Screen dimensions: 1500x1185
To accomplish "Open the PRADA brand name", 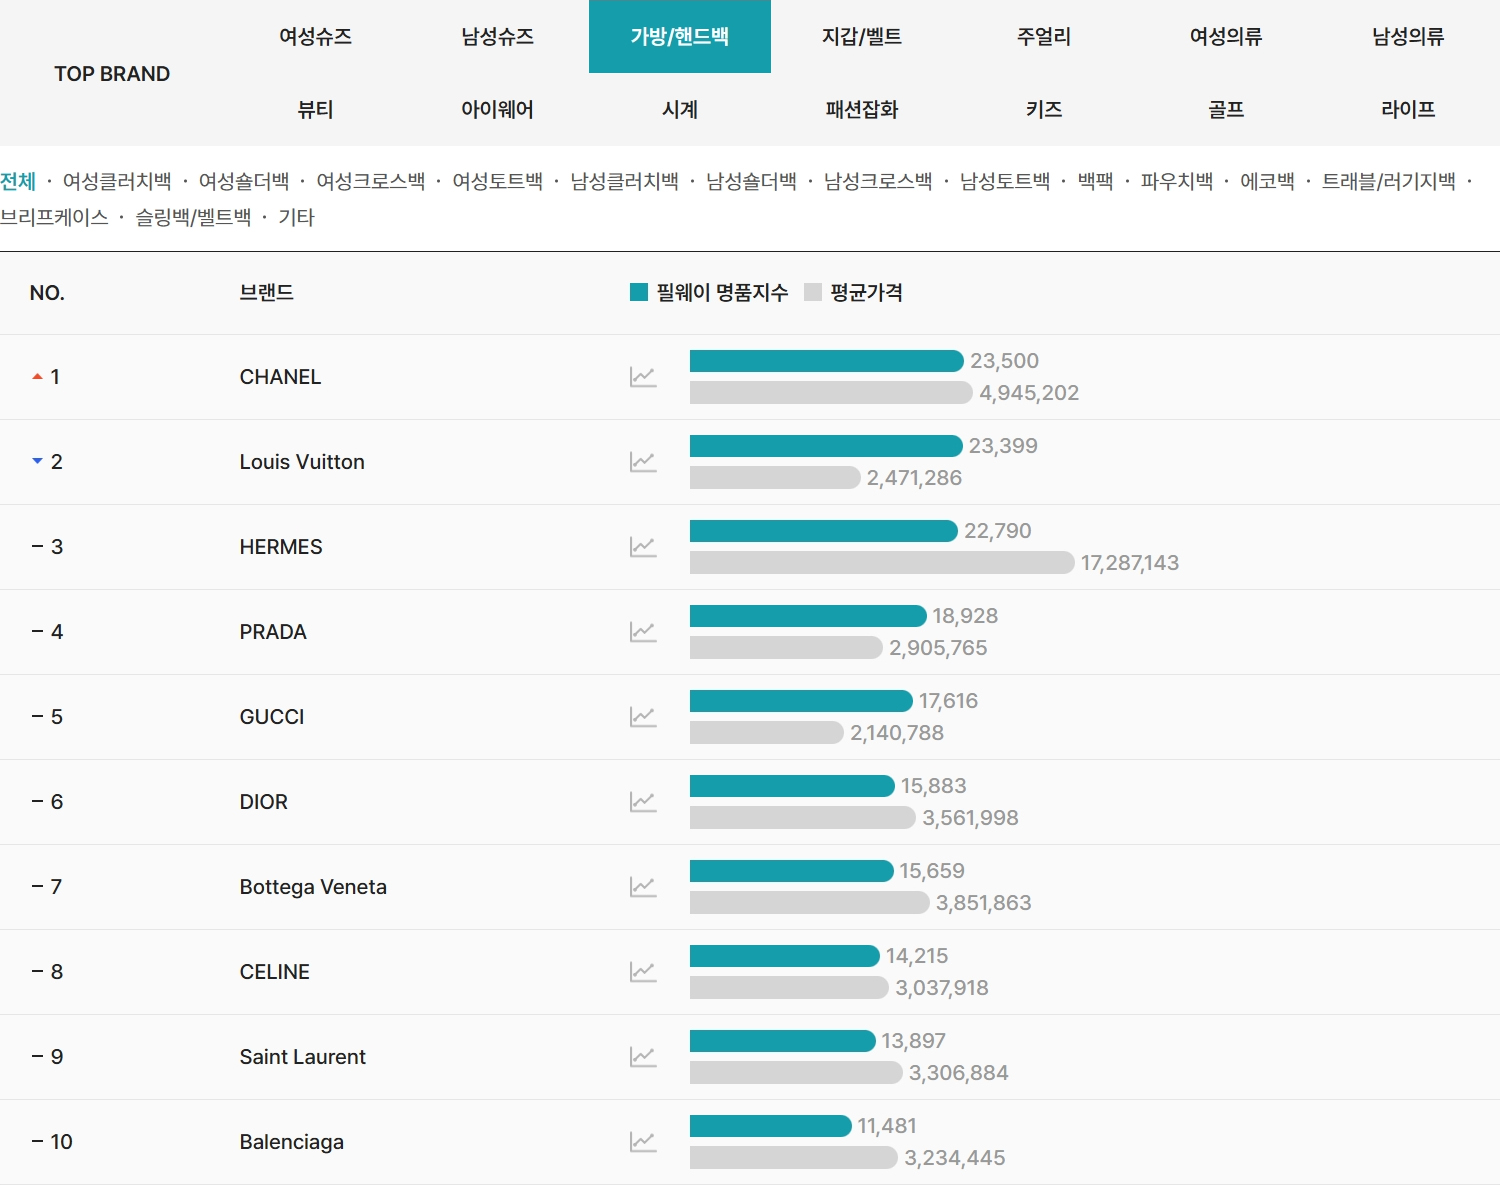I will (x=273, y=632).
